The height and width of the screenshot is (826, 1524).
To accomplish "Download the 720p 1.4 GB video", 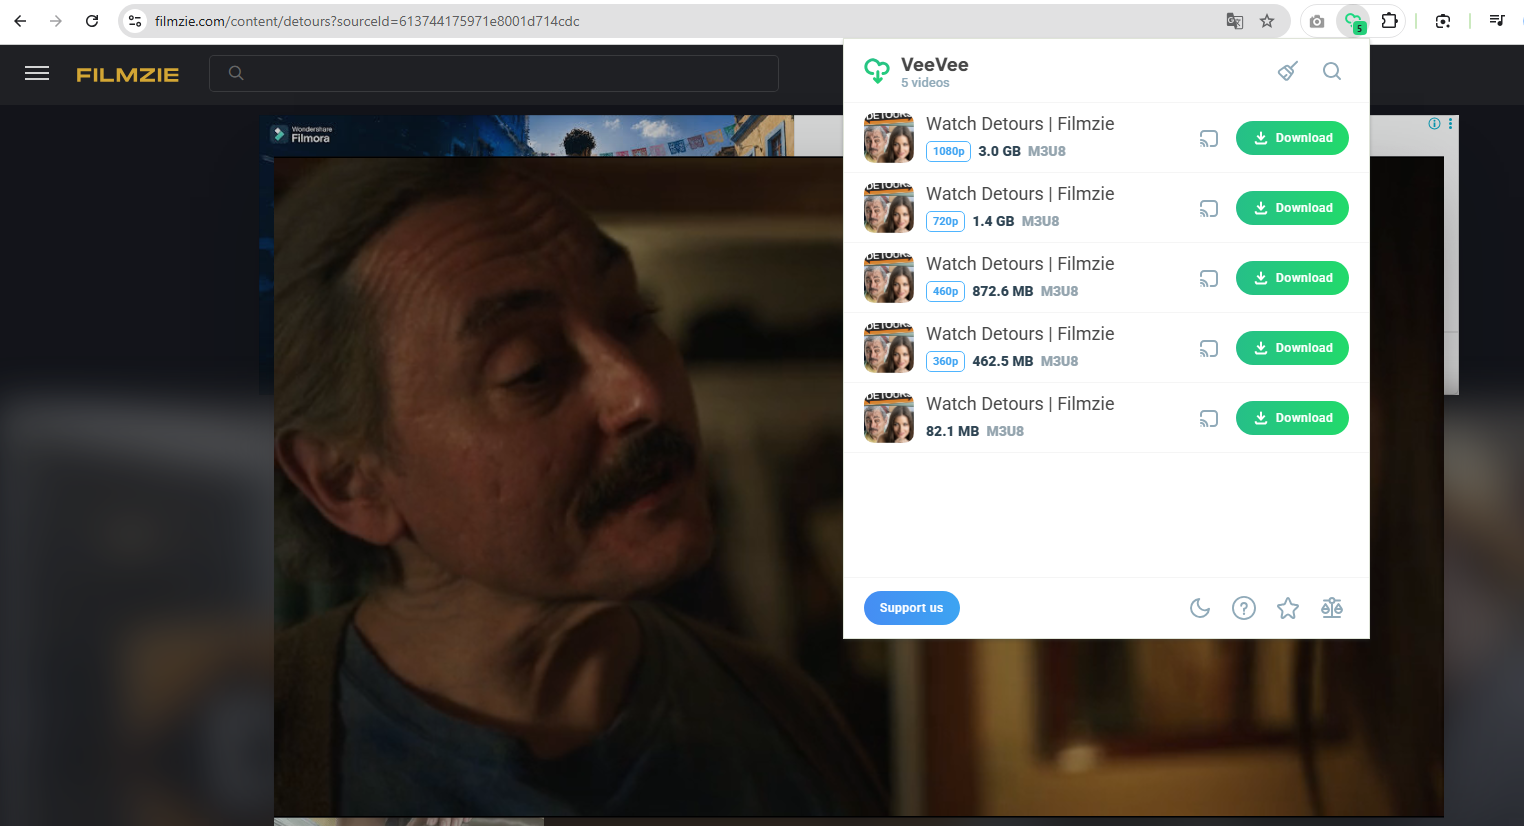I will coord(1292,208).
